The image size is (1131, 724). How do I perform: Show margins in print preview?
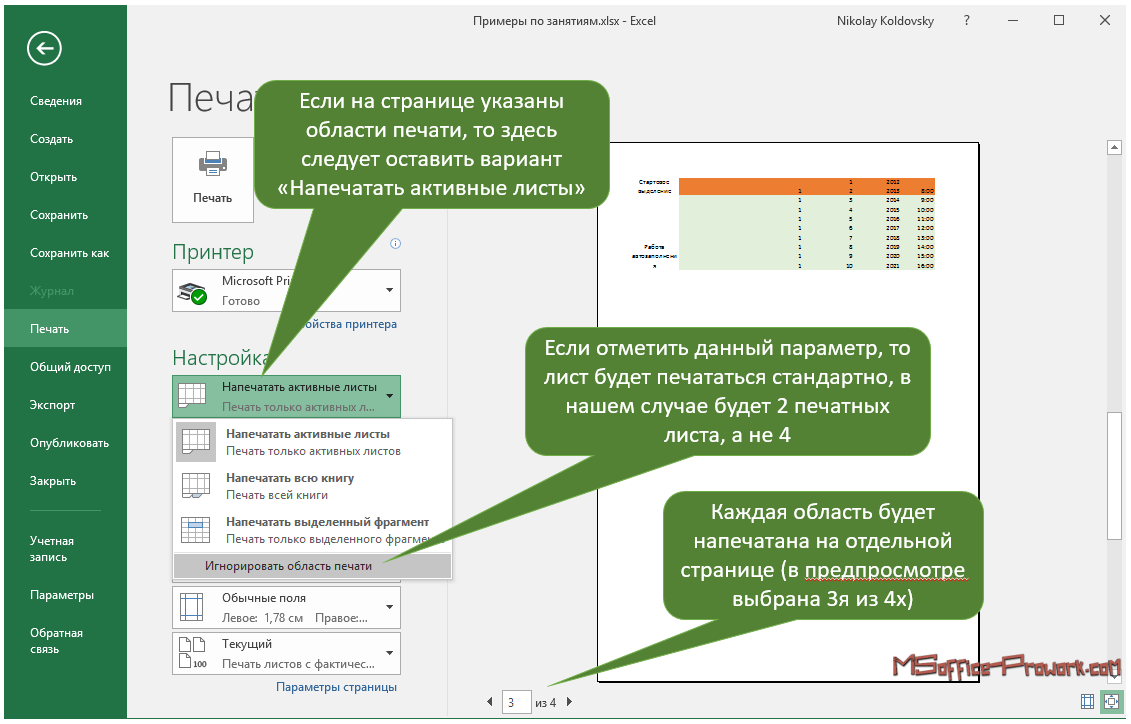1088,701
